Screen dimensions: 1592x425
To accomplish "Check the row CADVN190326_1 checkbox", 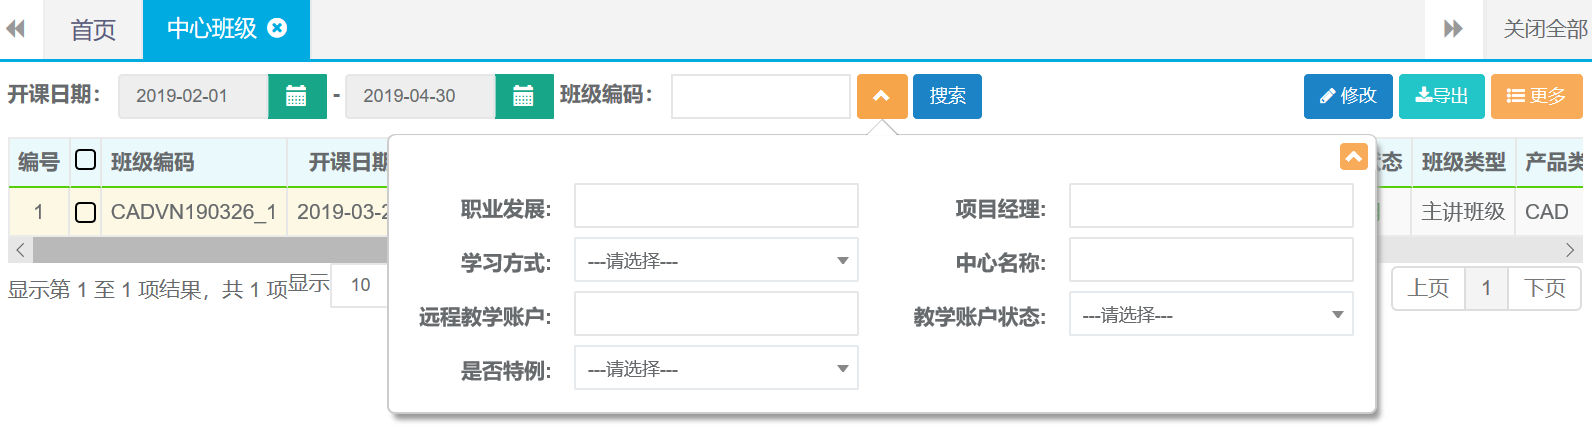I will coord(85,212).
